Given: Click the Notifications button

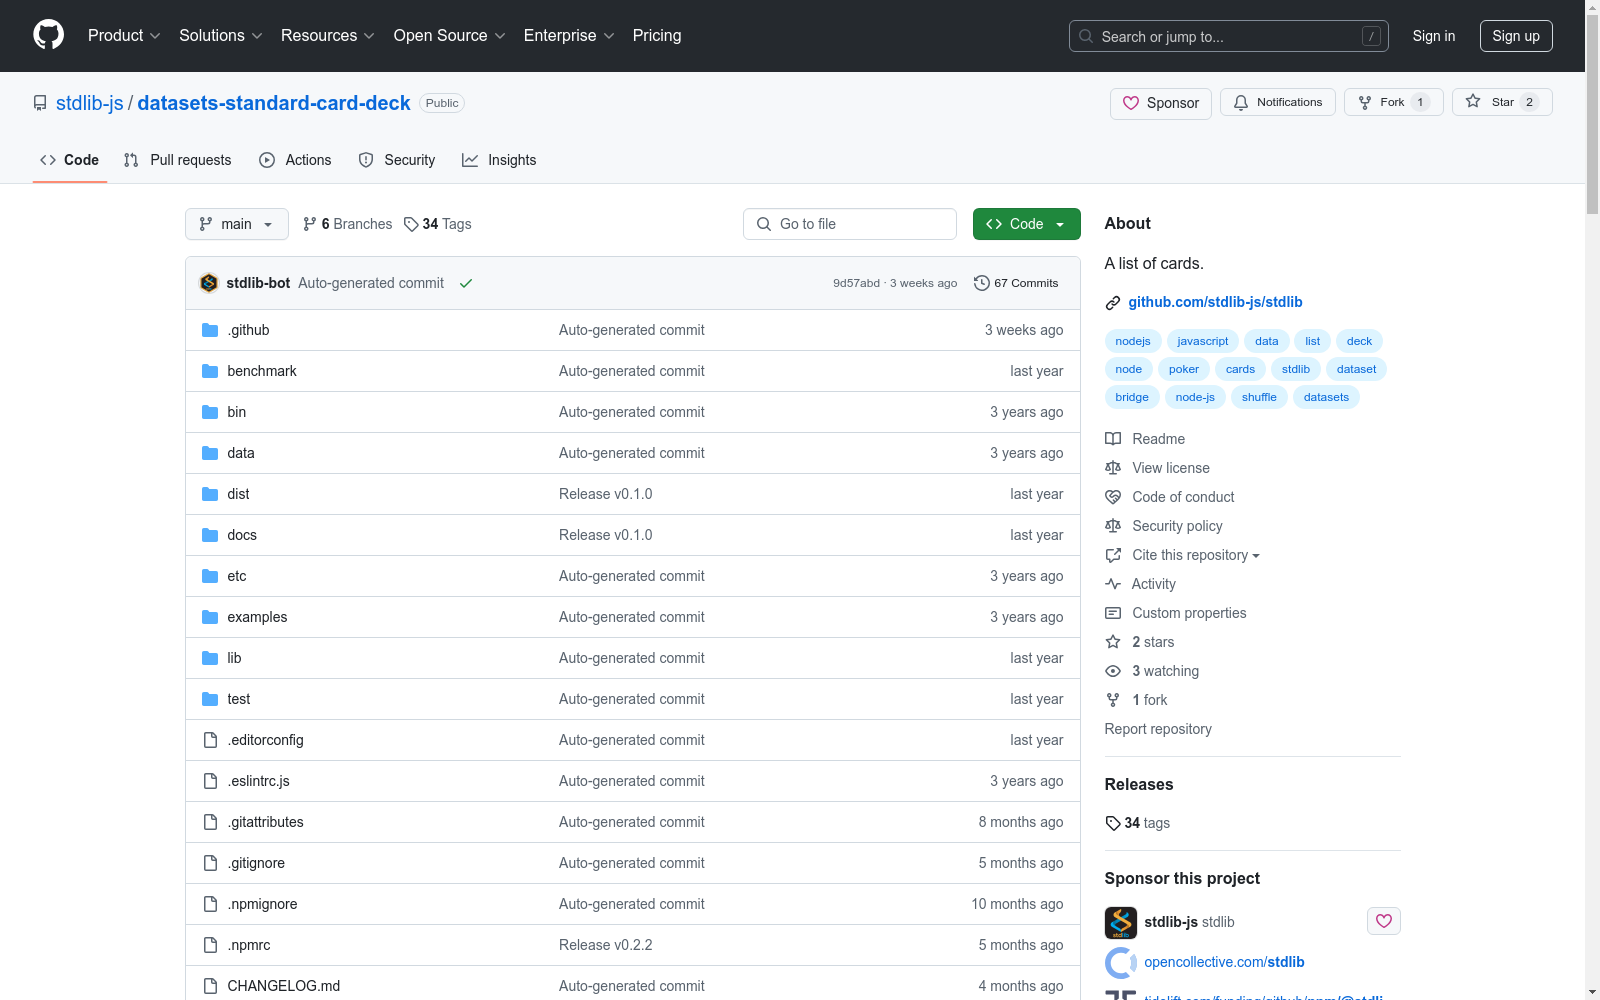Looking at the screenshot, I should pyautogui.click(x=1278, y=102).
